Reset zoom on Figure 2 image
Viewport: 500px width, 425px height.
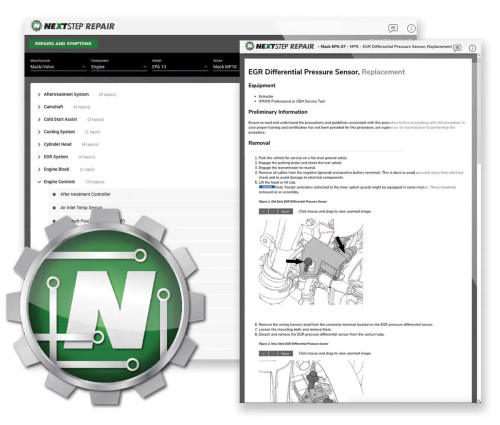click(285, 353)
